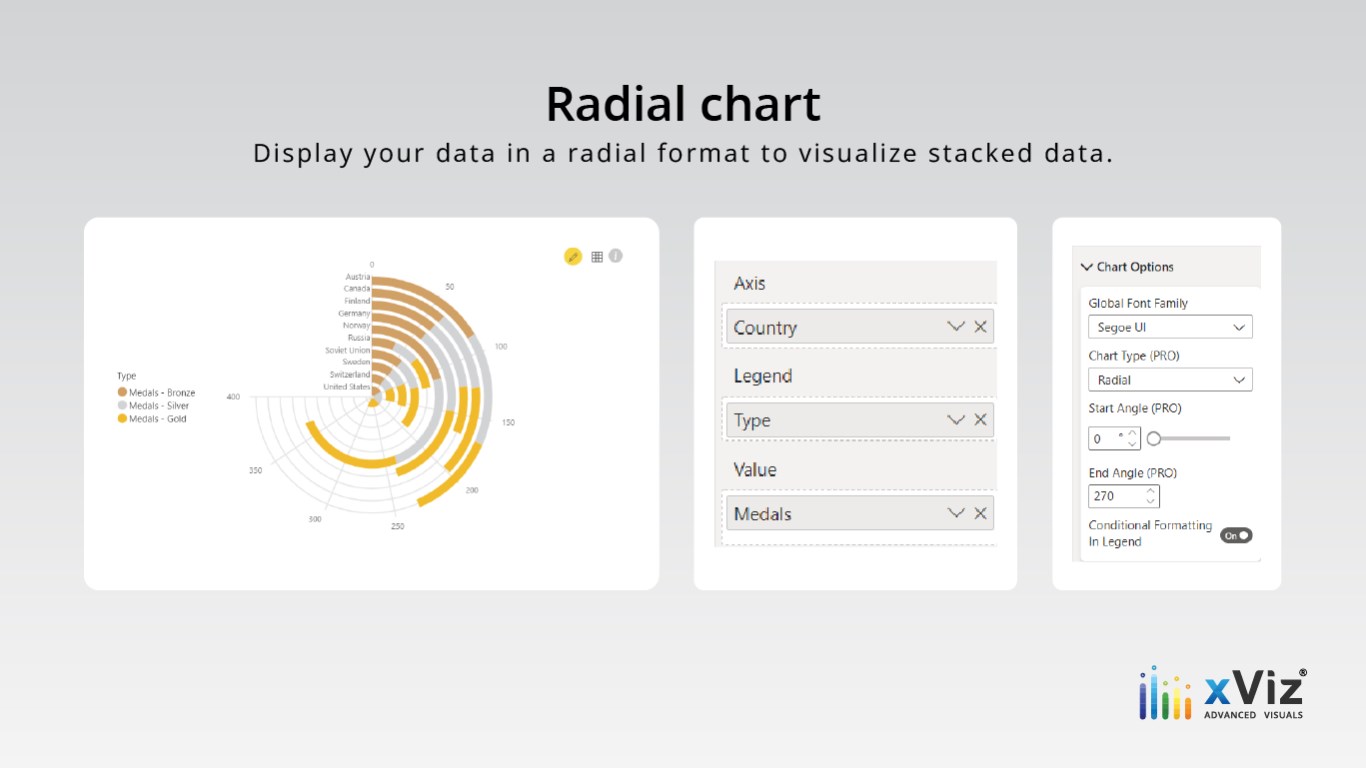
Task: Click the Medals - Gold legend marker
Action: tap(122, 419)
